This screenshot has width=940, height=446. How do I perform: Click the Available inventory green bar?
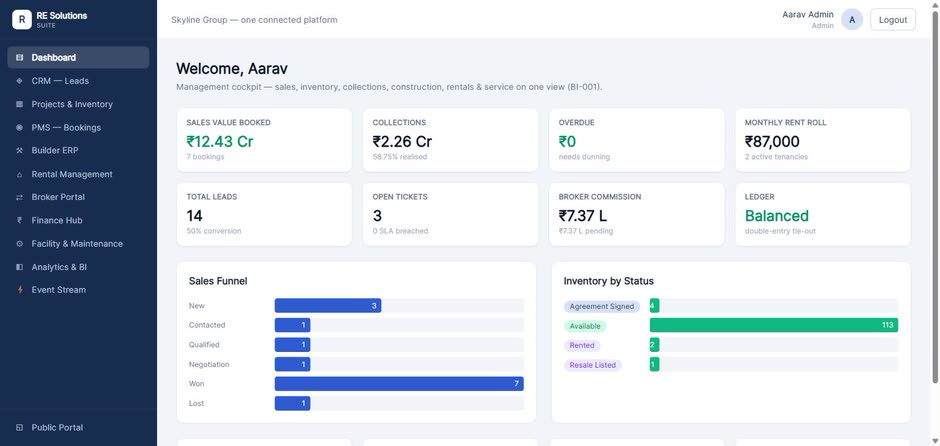coord(774,326)
